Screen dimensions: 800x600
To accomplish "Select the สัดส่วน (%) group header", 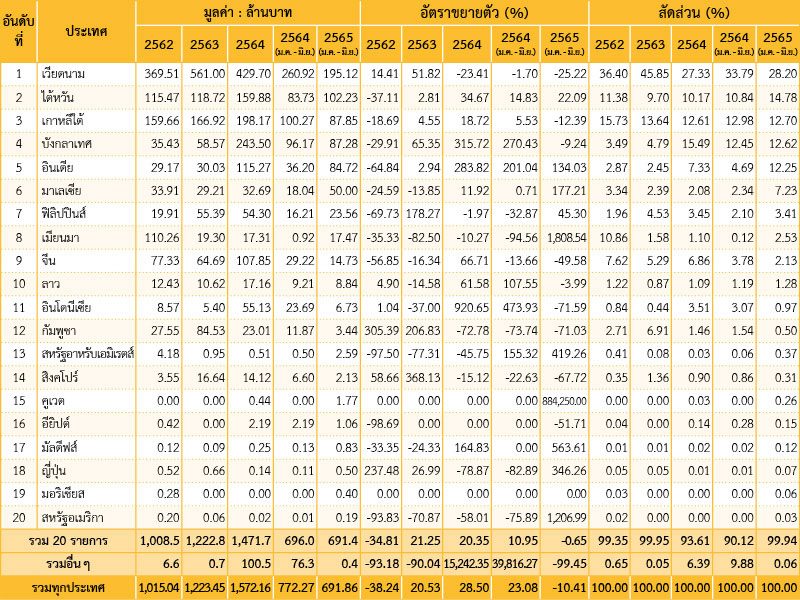I will click(694, 12).
